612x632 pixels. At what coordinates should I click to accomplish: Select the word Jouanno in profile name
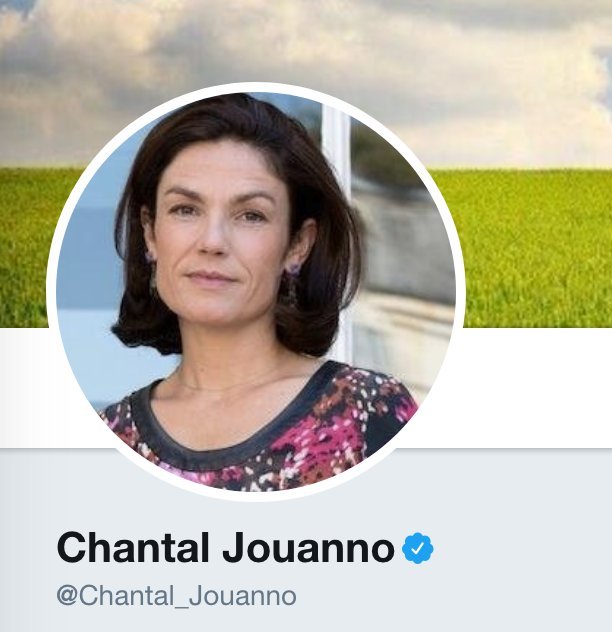tap(308, 548)
